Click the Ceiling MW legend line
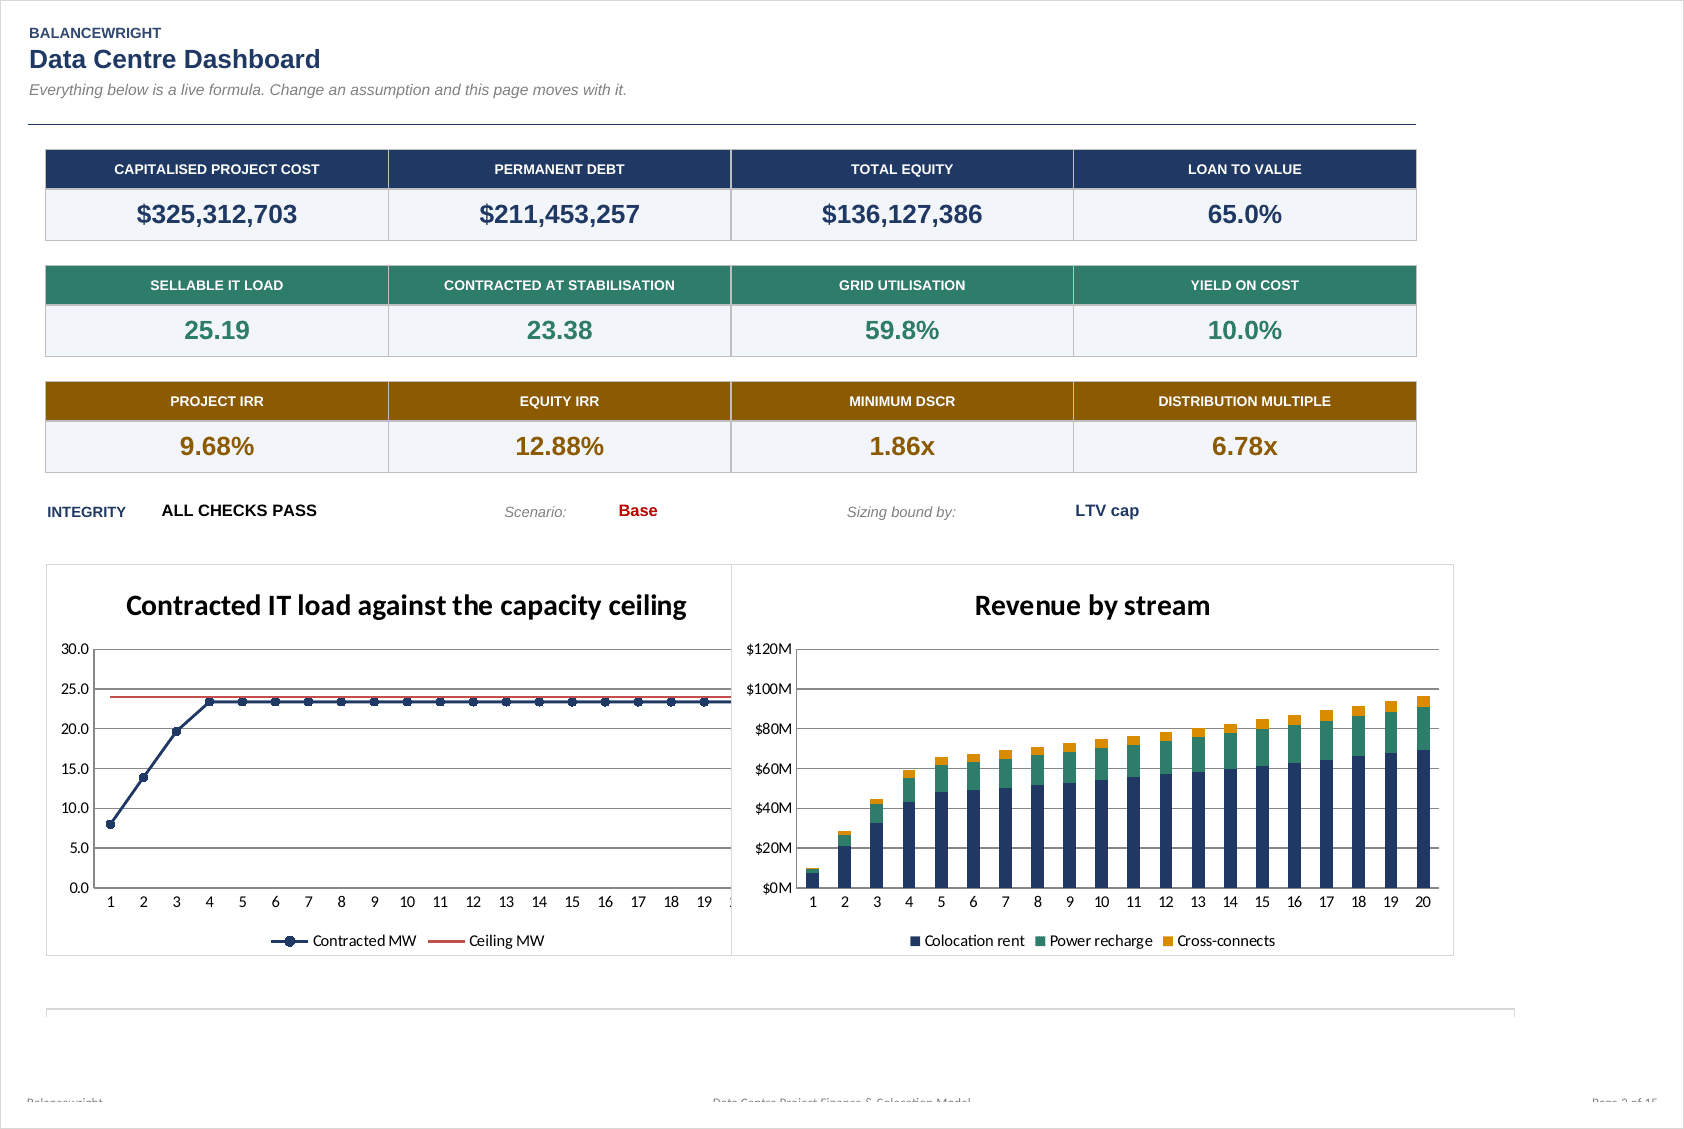The image size is (1684, 1129). [x=446, y=941]
